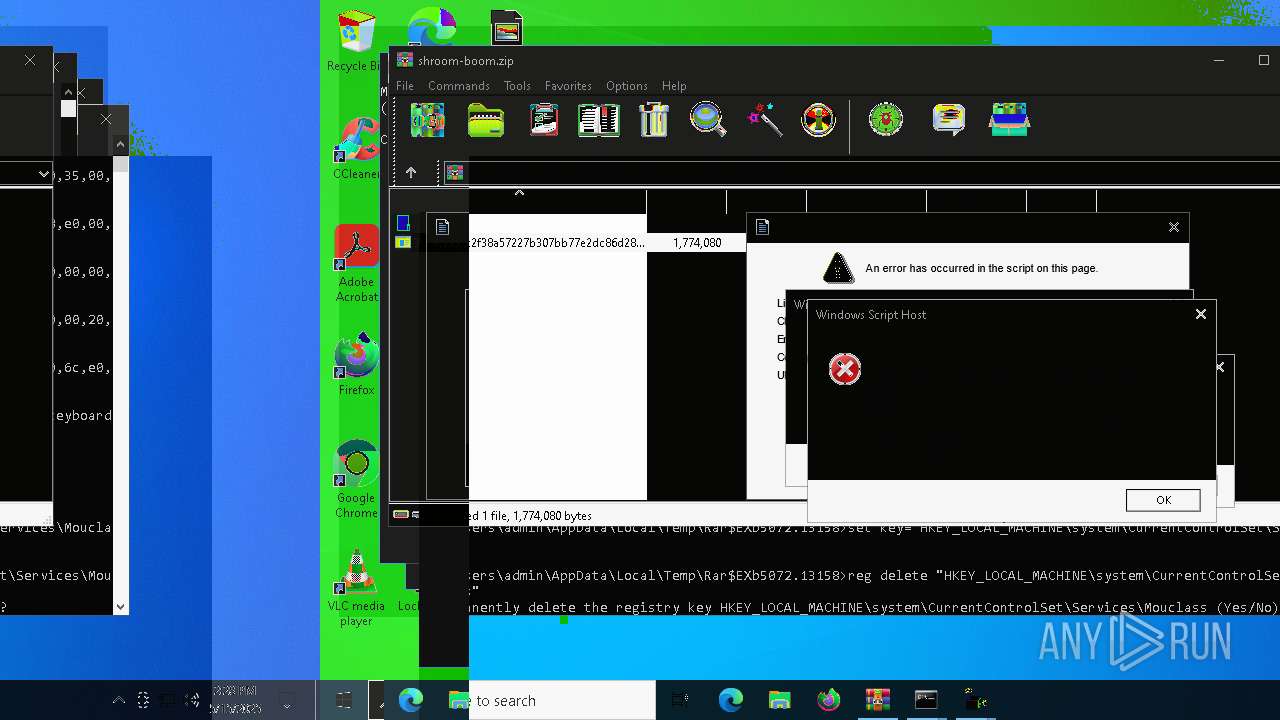Close the script error dialog

(1174, 227)
